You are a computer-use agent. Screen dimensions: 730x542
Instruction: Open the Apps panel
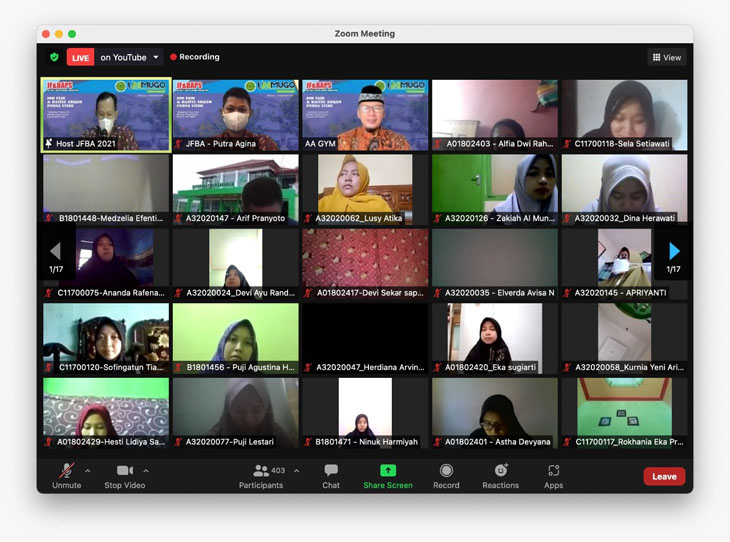click(553, 470)
